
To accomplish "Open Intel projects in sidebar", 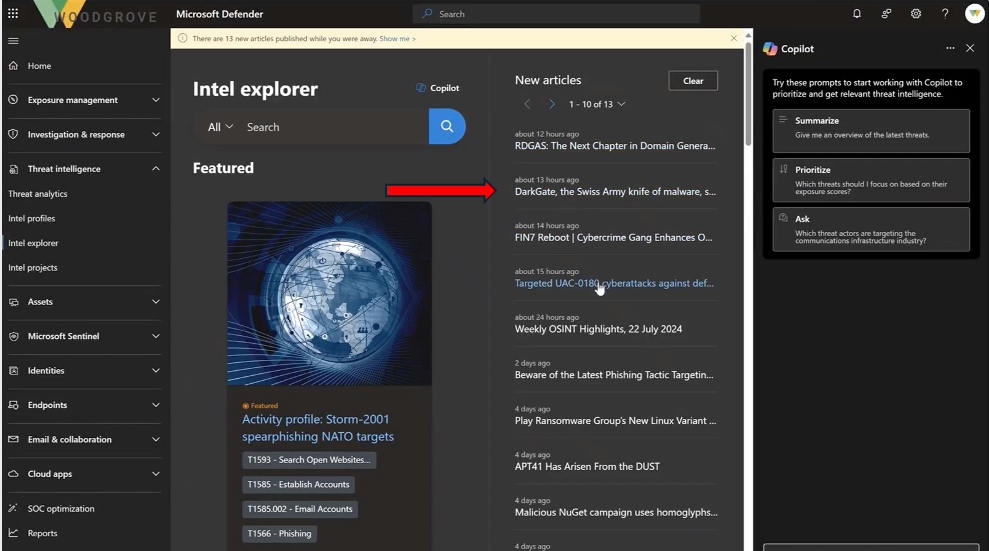I will (x=33, y=267).
